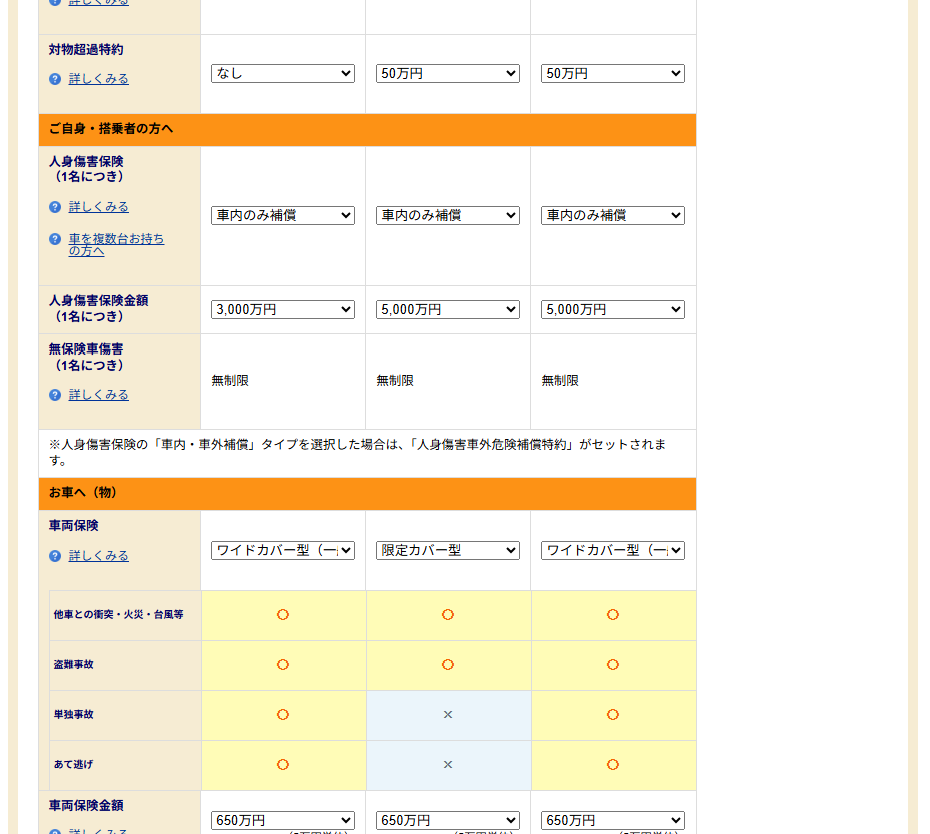
Task: Click the お車へ（物） section header
Action: pos(367,493)
